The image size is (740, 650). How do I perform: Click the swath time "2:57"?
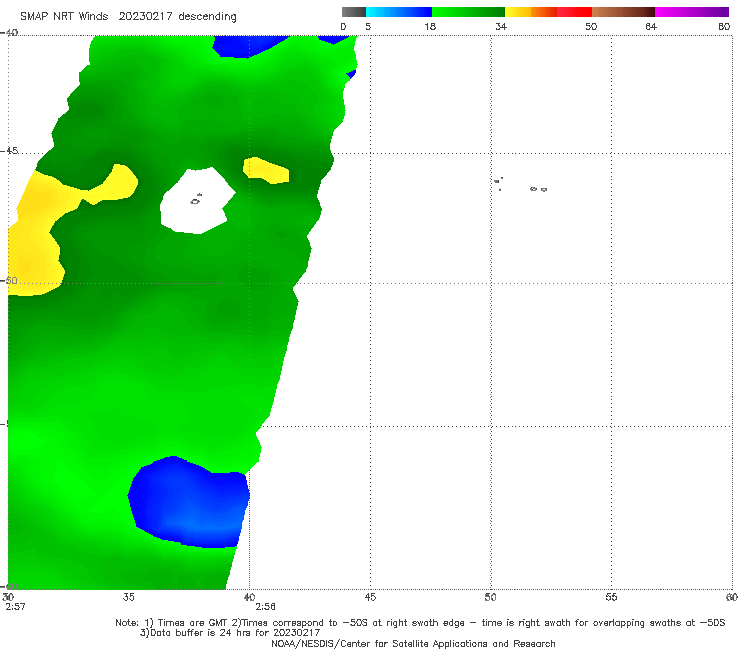pyautogui.click(x=15, y=607)
